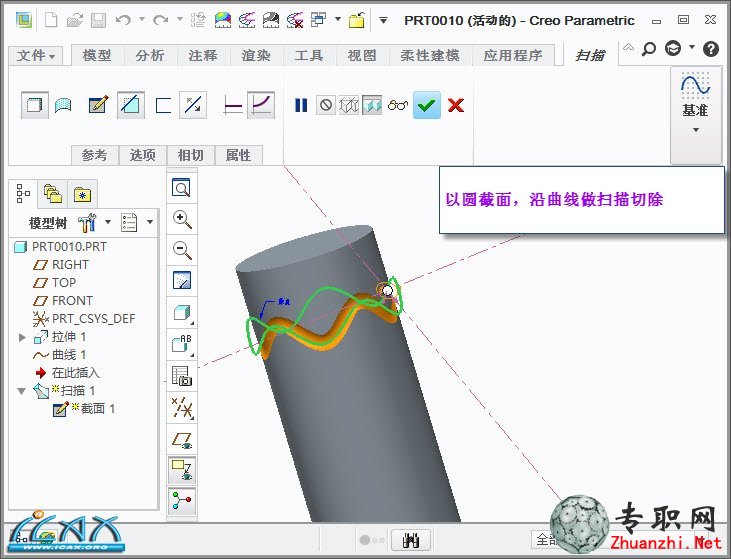This screenshot has height=559, width=731.
Task: Collapse the ribbon with the up arrow
Action: tap(628, 47)
